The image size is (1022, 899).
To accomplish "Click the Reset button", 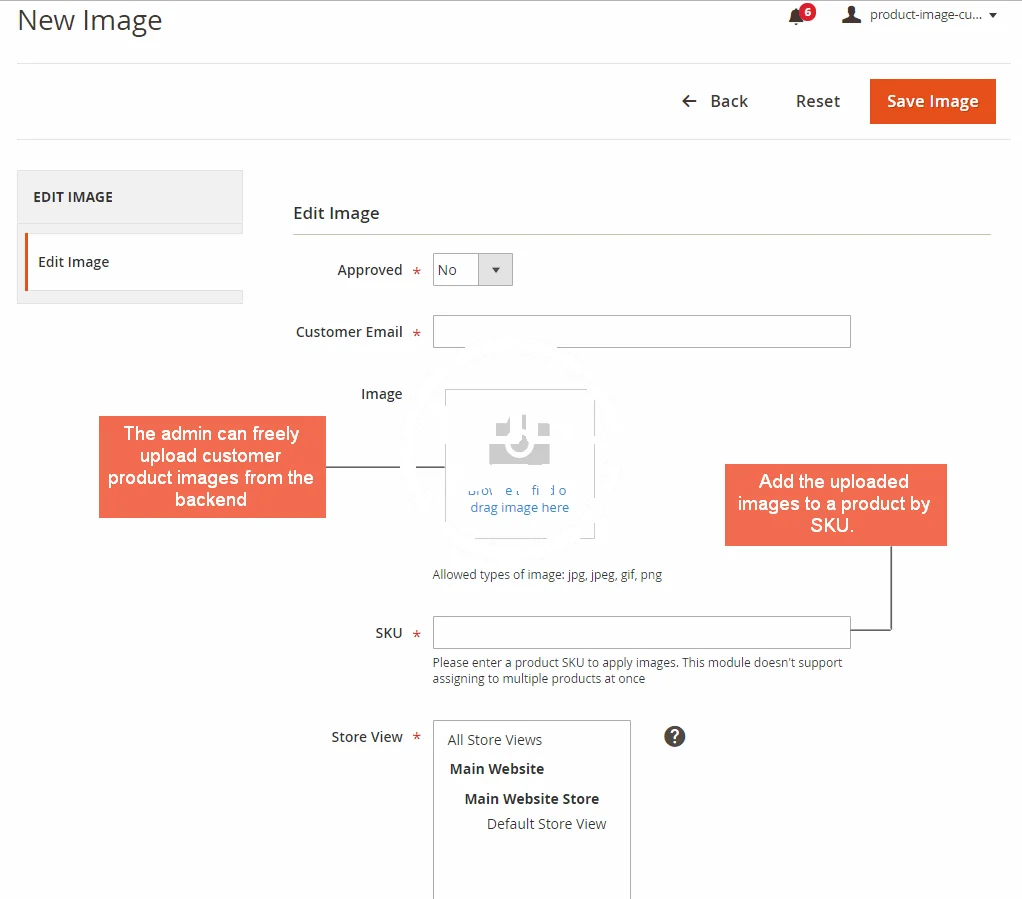I will coord(818,101).
